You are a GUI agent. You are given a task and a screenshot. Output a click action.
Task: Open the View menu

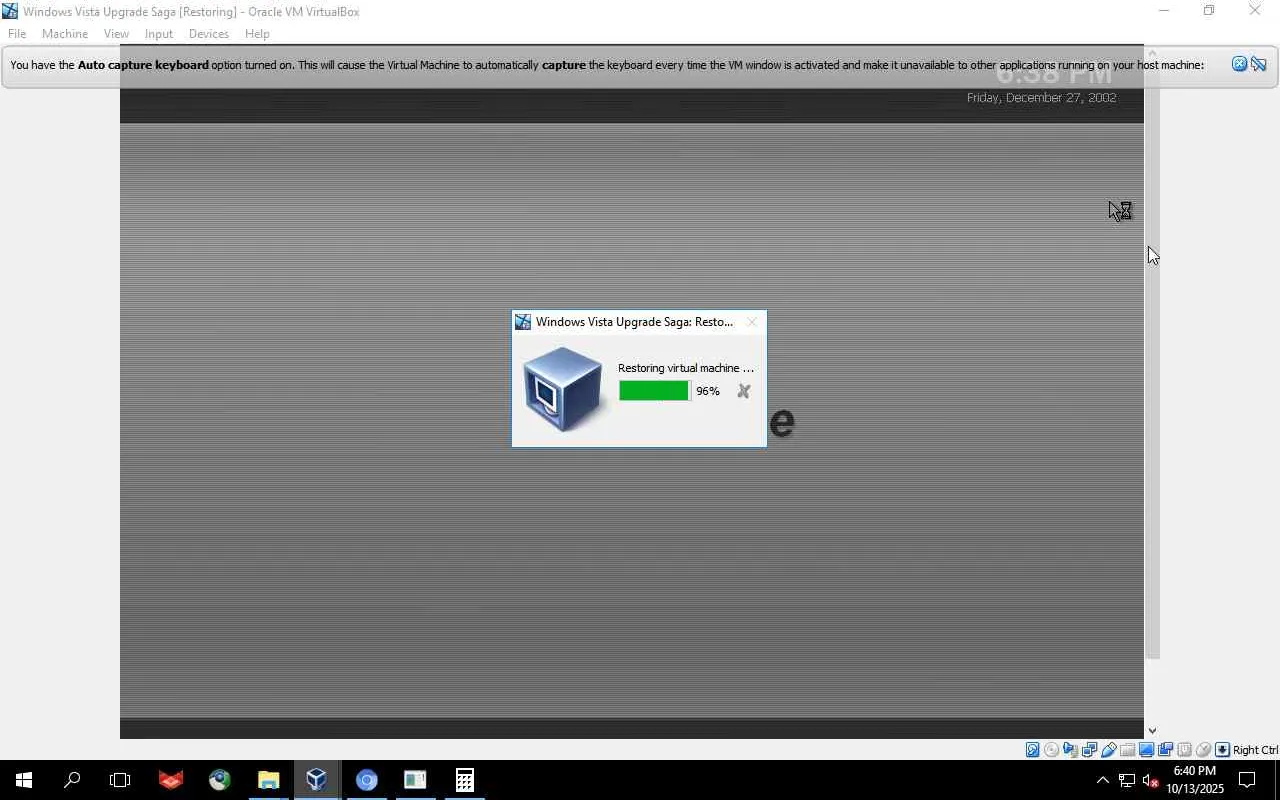116,33
